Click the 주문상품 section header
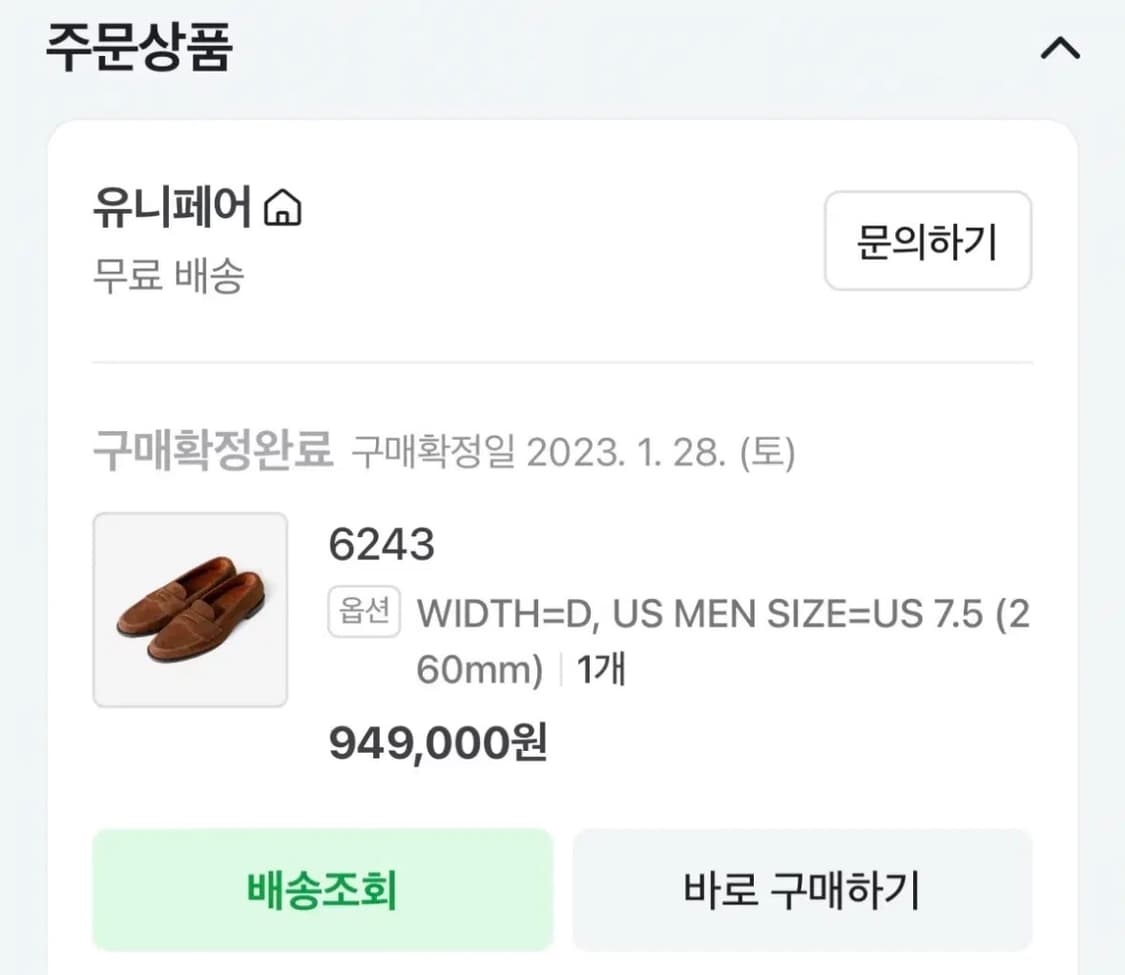Viewport: 1125px width, 975px height. (x=139, y=49)
